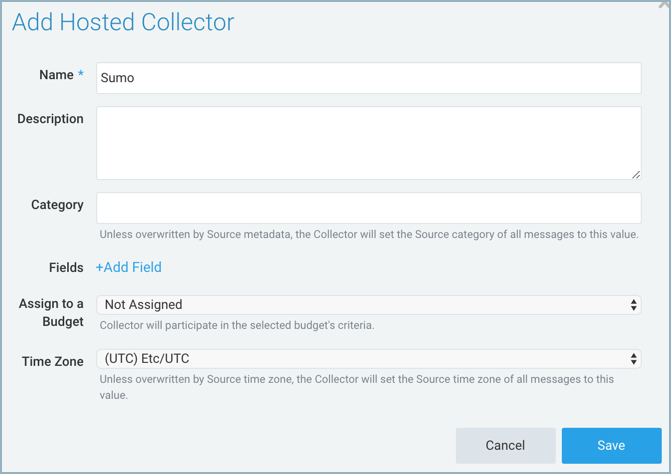Image resolution: width=671 pixels, height=474 pixels.
Task: Click the +Add Field link
Action: coord(129,267)
